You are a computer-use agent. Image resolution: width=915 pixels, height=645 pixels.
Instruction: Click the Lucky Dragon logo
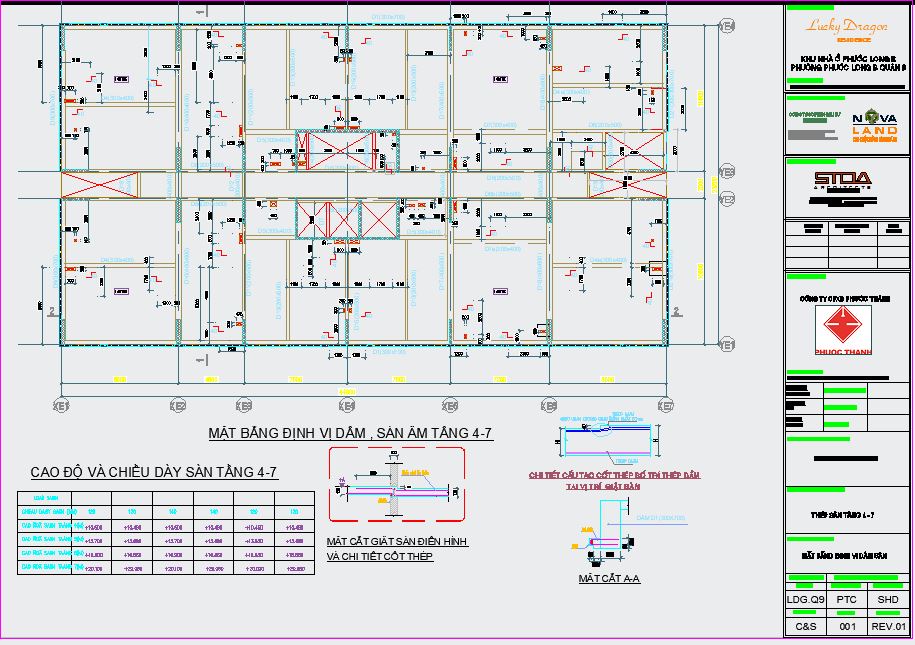[x=846, y=29]
